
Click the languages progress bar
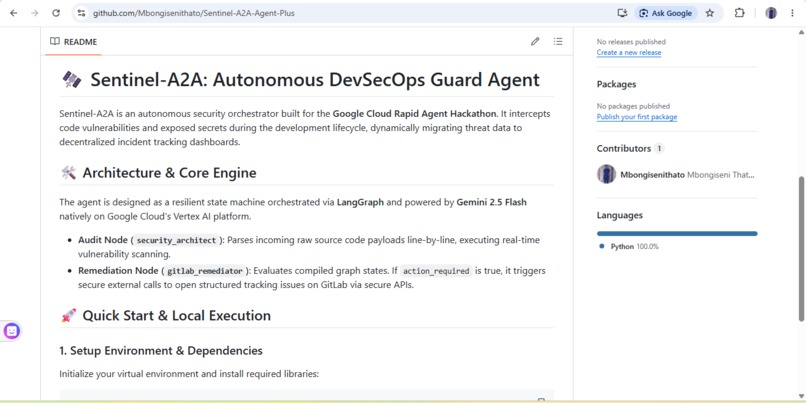click(x=677, y=233)
